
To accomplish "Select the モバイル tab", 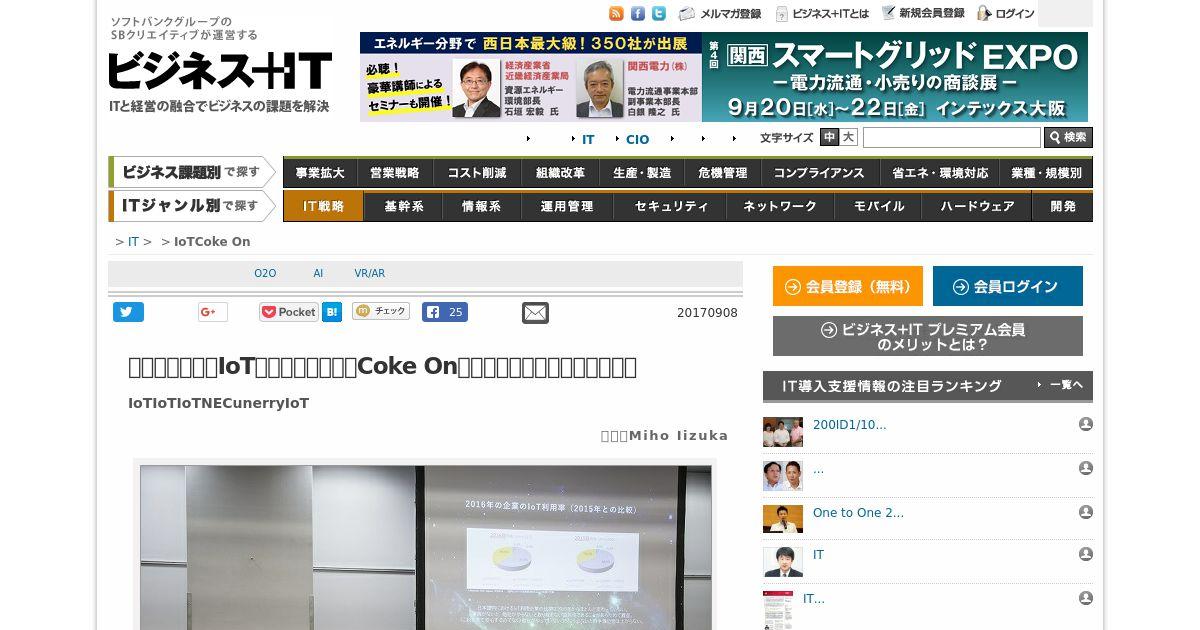I will pos(879,207).
